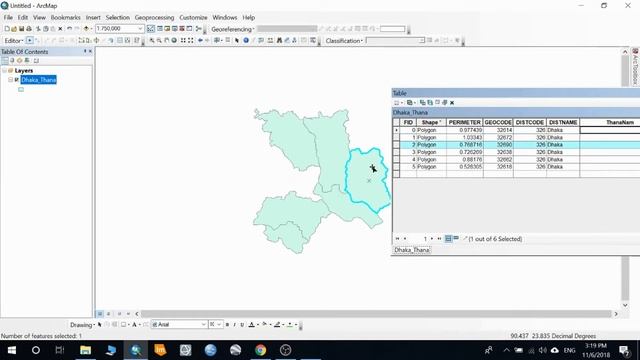640x360 pixels.
Task: Click the Zoom In tool
Action: click(x=152, y=40)
